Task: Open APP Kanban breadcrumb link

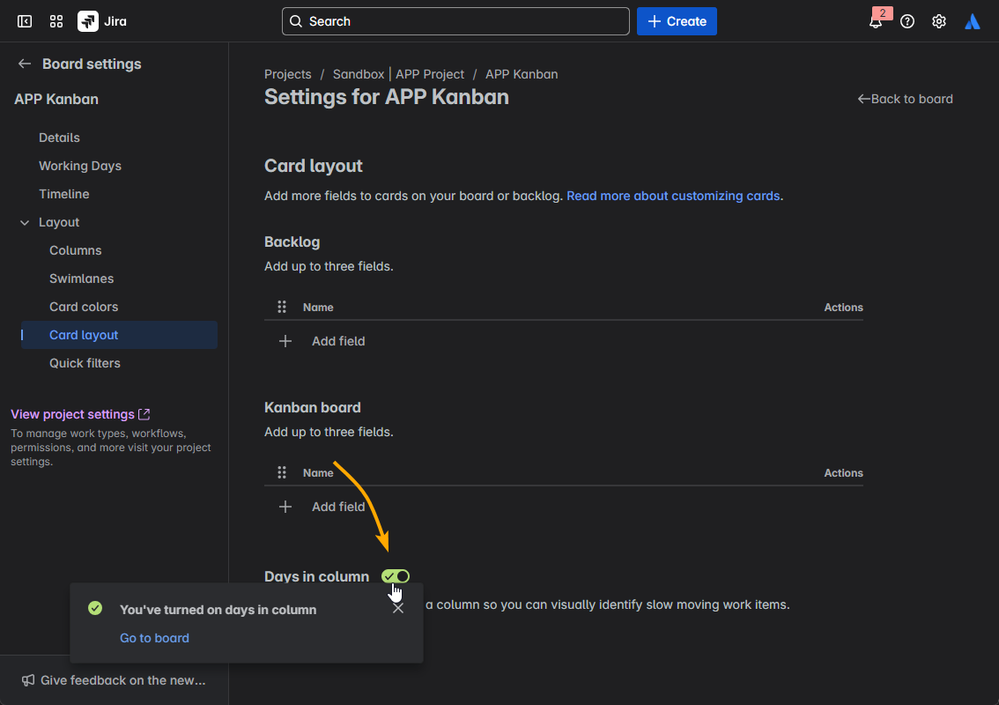Action: click(x=521, y=74)
